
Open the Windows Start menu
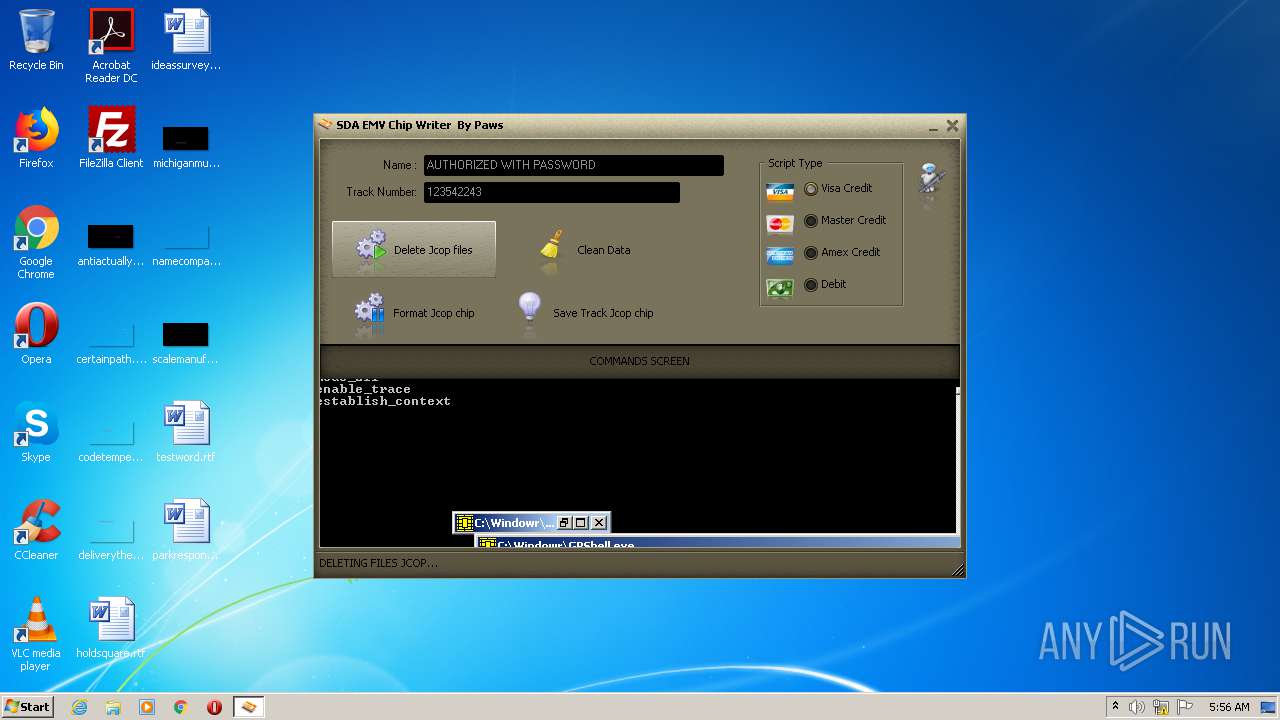(28, 706)
